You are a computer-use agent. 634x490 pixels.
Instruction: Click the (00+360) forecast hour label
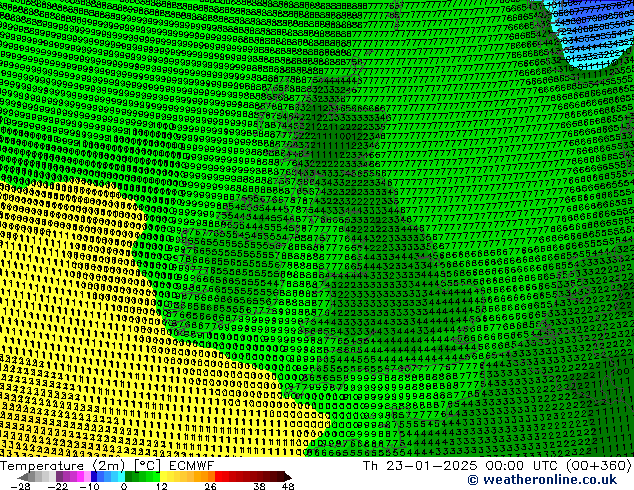tap(598, 466)
